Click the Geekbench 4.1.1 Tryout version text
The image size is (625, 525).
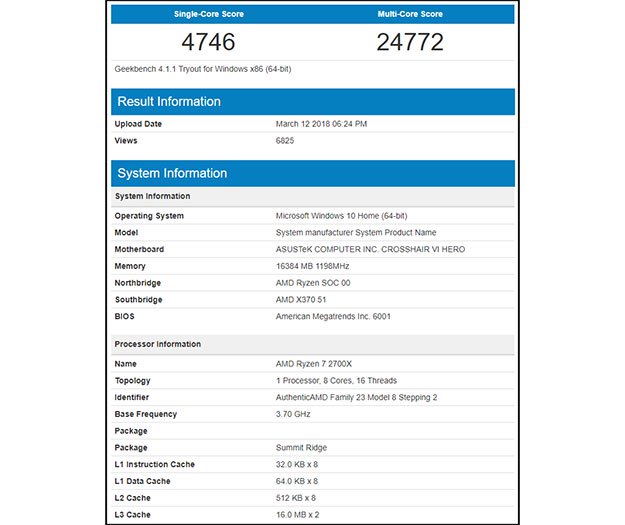click(203, 69)
